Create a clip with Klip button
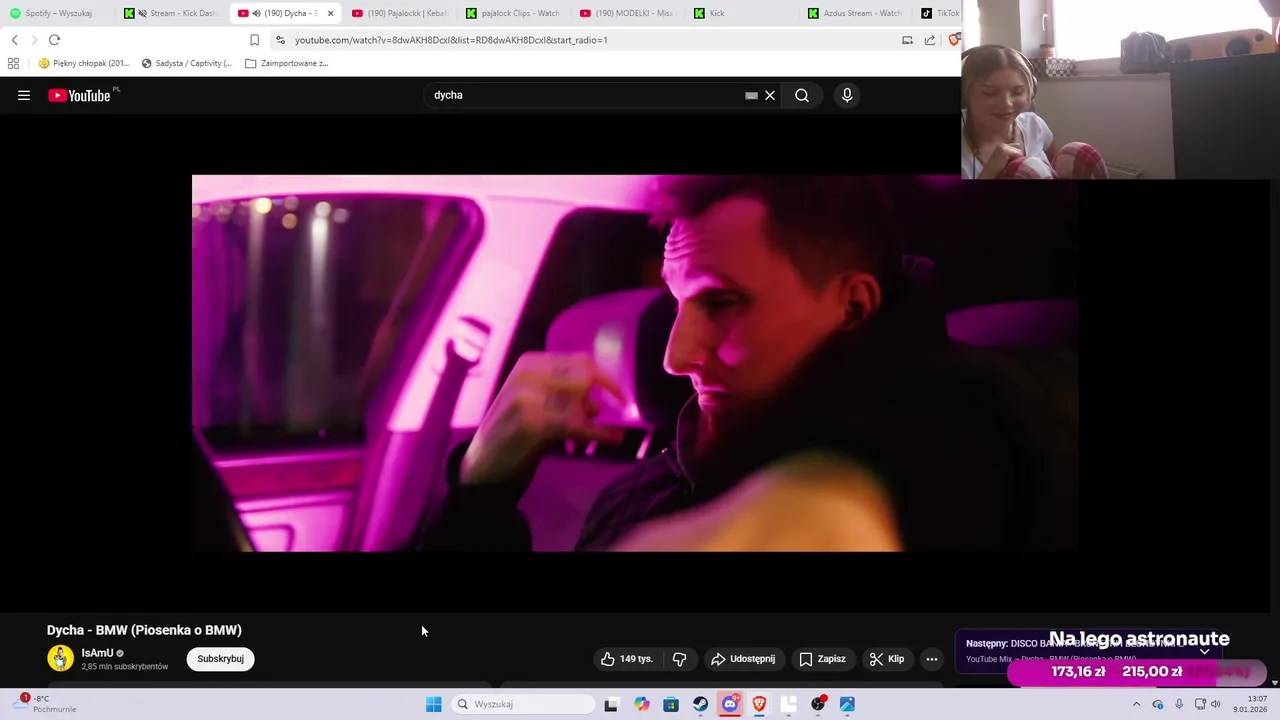The height and width of the screenshot is (720, 1280). 887,659
